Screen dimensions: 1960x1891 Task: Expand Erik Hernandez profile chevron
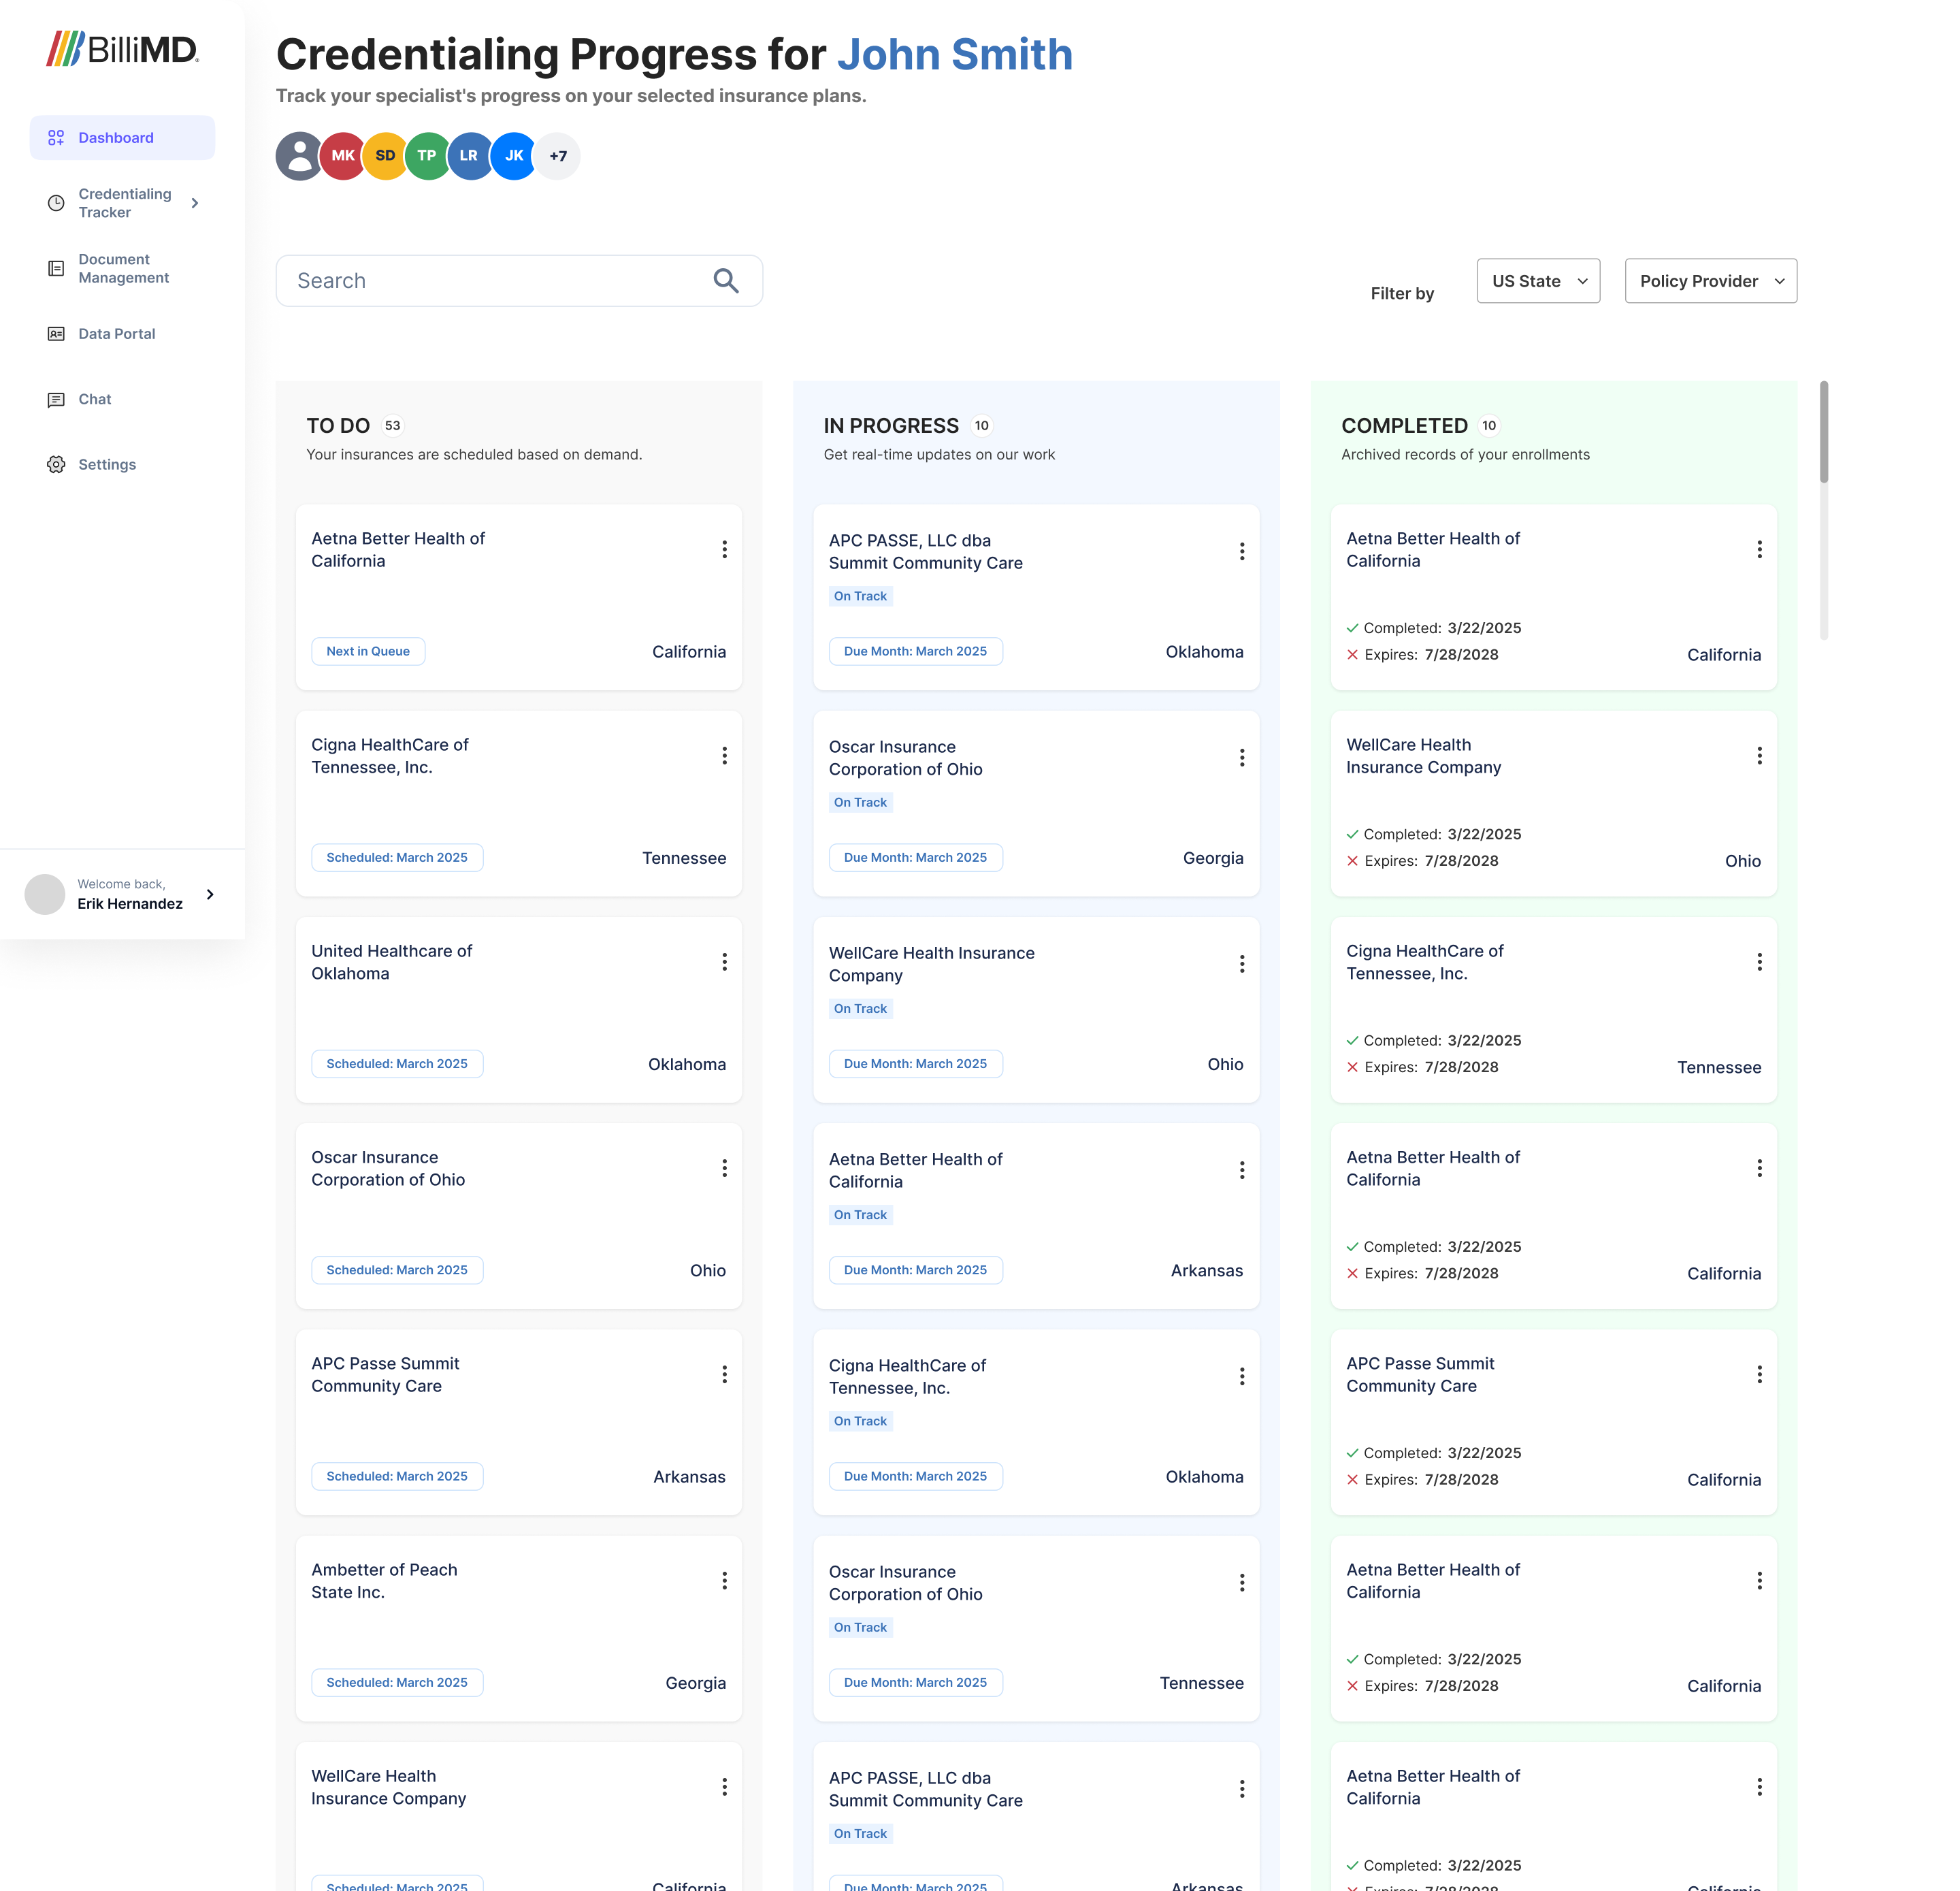pyautogui.click(x=210, y=895)
